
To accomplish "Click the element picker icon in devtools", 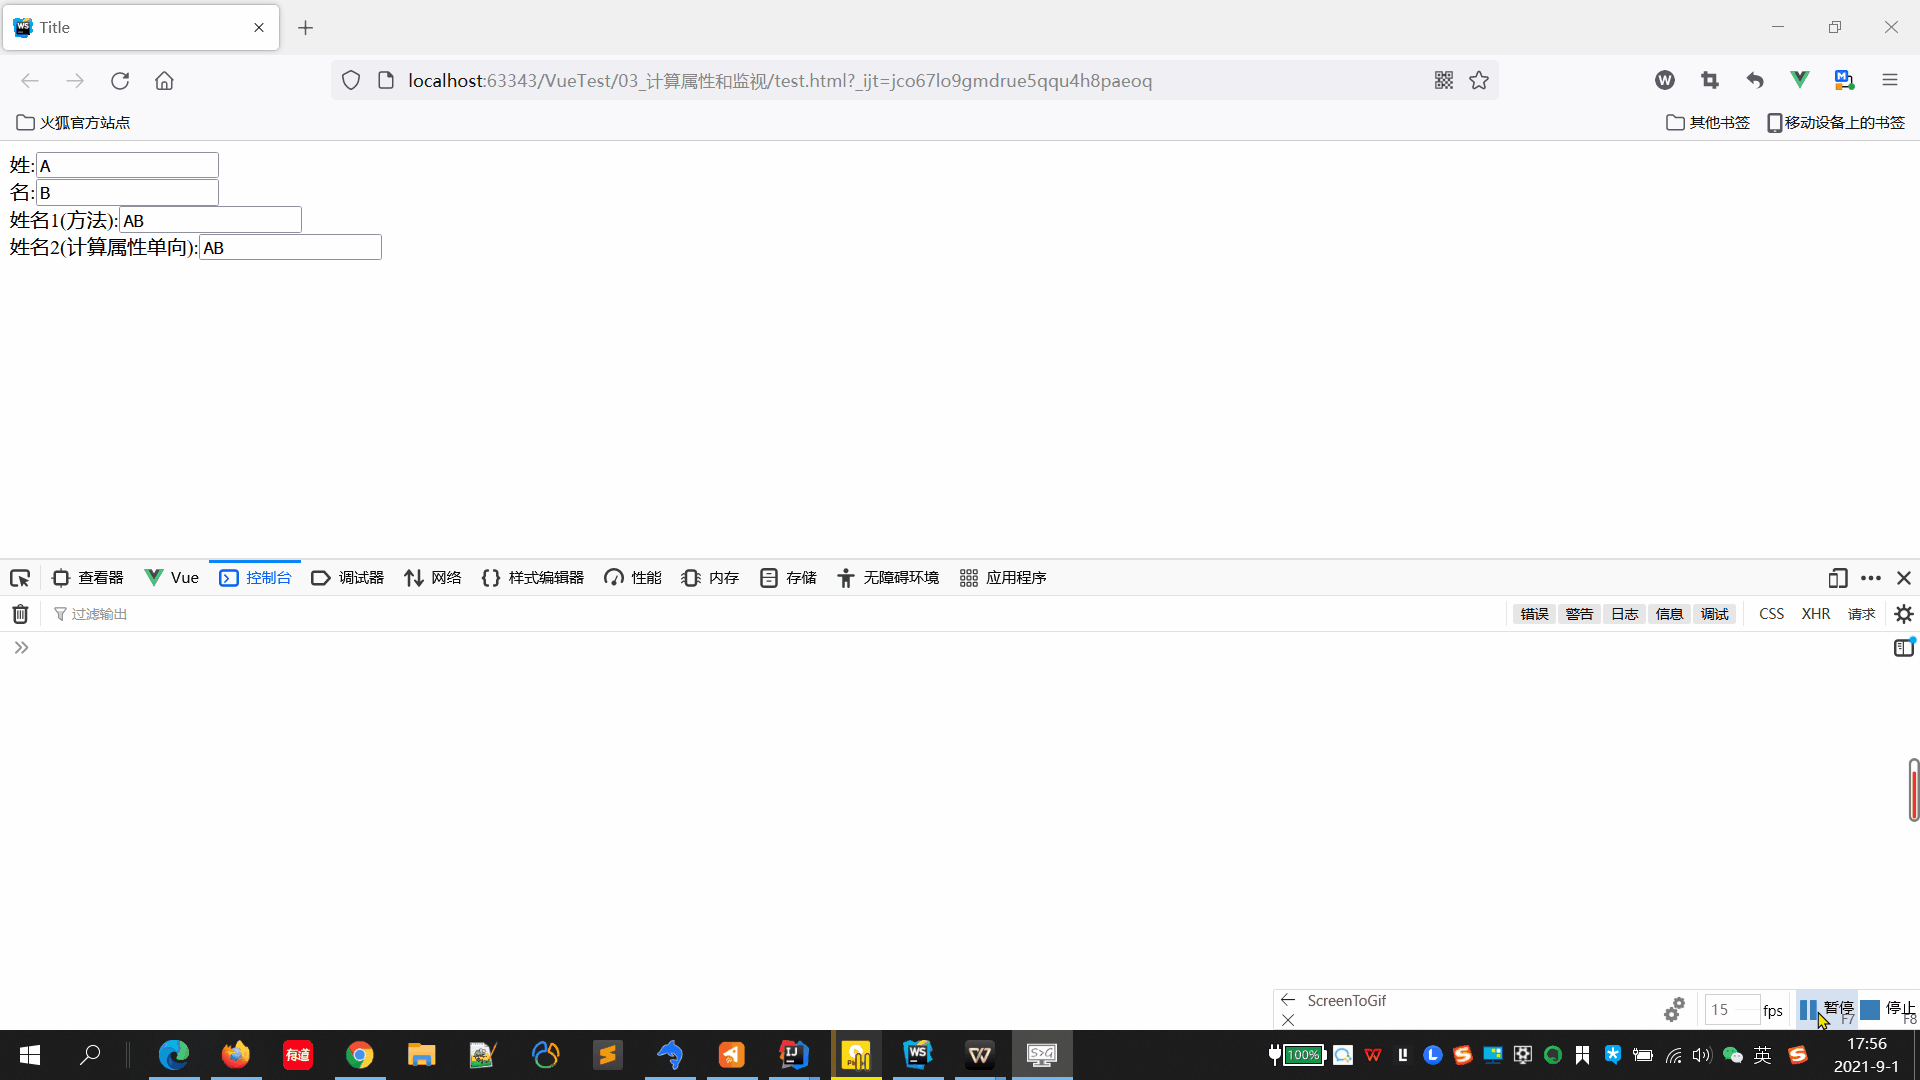I will tap(20, 578).
